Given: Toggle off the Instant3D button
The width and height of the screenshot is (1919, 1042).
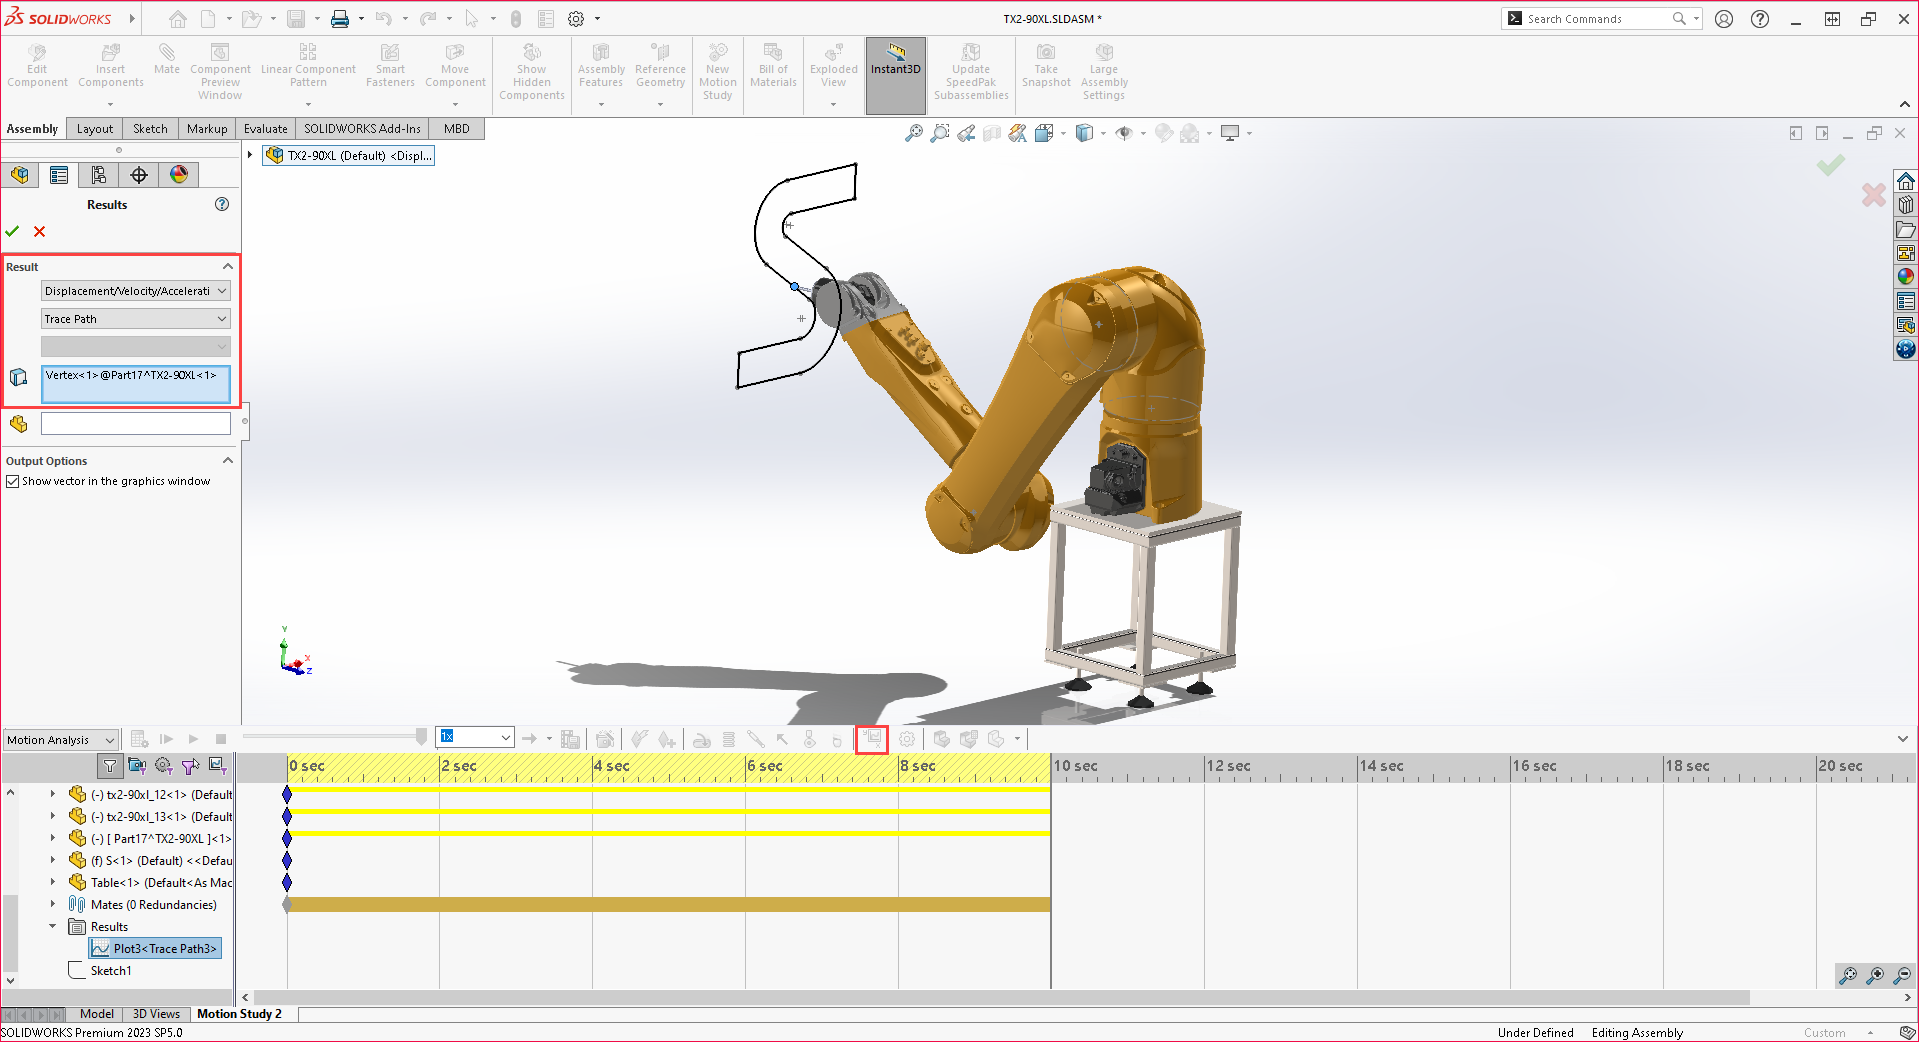Looking at the screenshot, I should tap(895, 69).
